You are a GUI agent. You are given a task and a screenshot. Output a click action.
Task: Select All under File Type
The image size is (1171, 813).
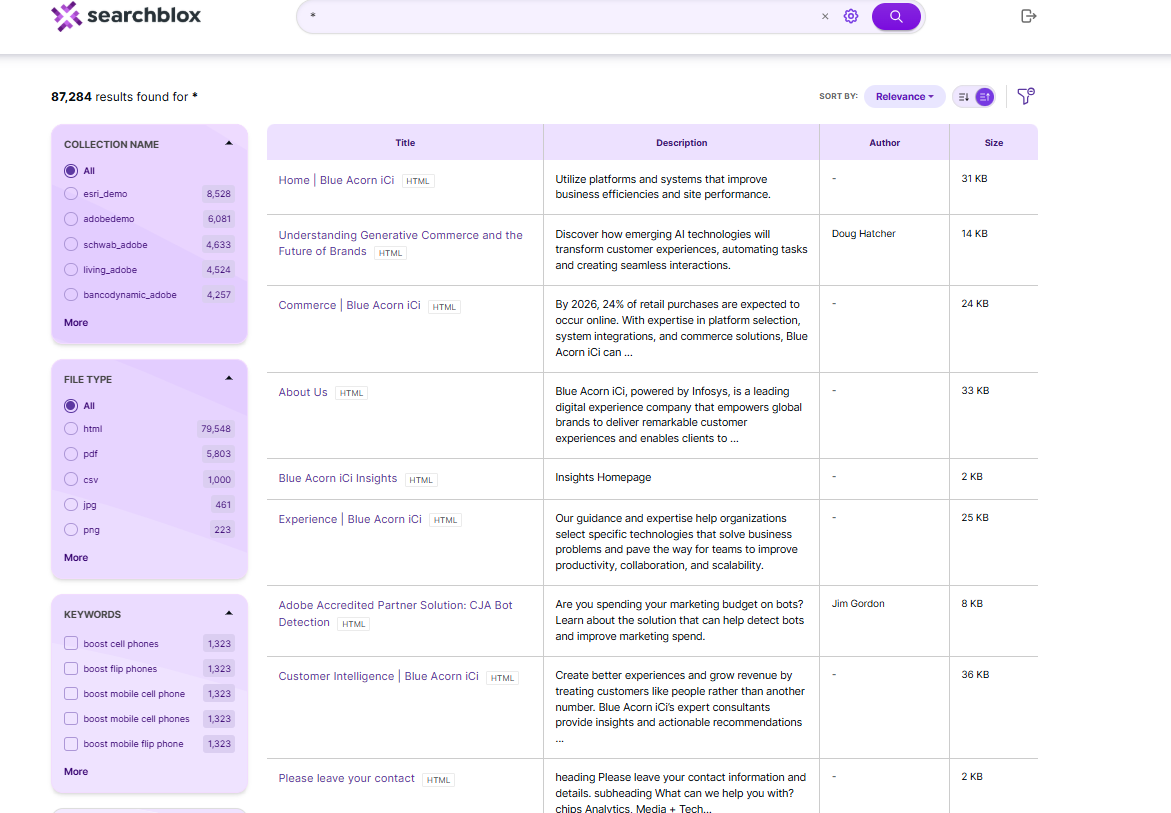(x=71, y=406)
